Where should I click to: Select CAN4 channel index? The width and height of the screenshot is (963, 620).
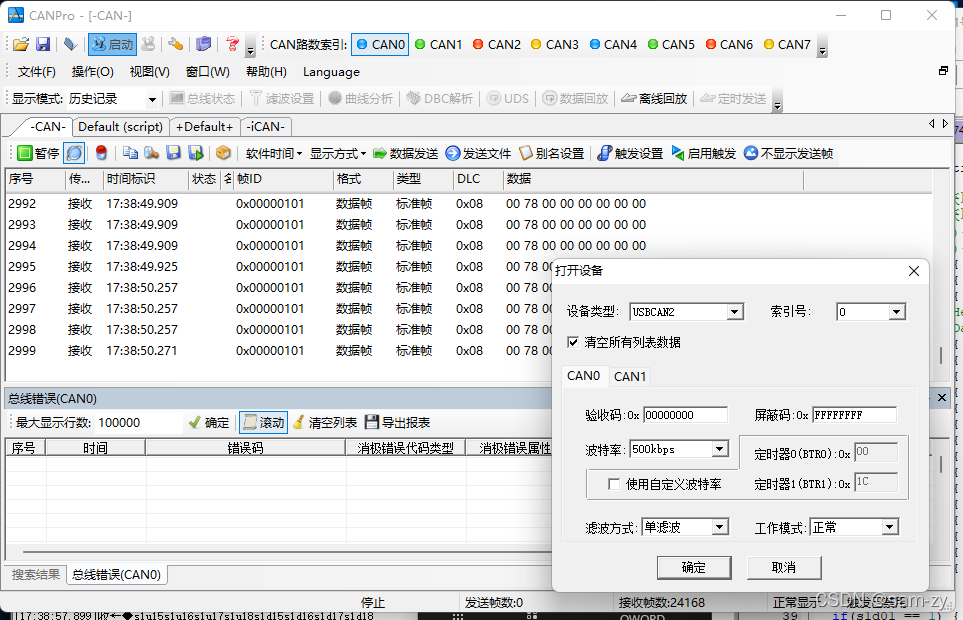point(613,45)
